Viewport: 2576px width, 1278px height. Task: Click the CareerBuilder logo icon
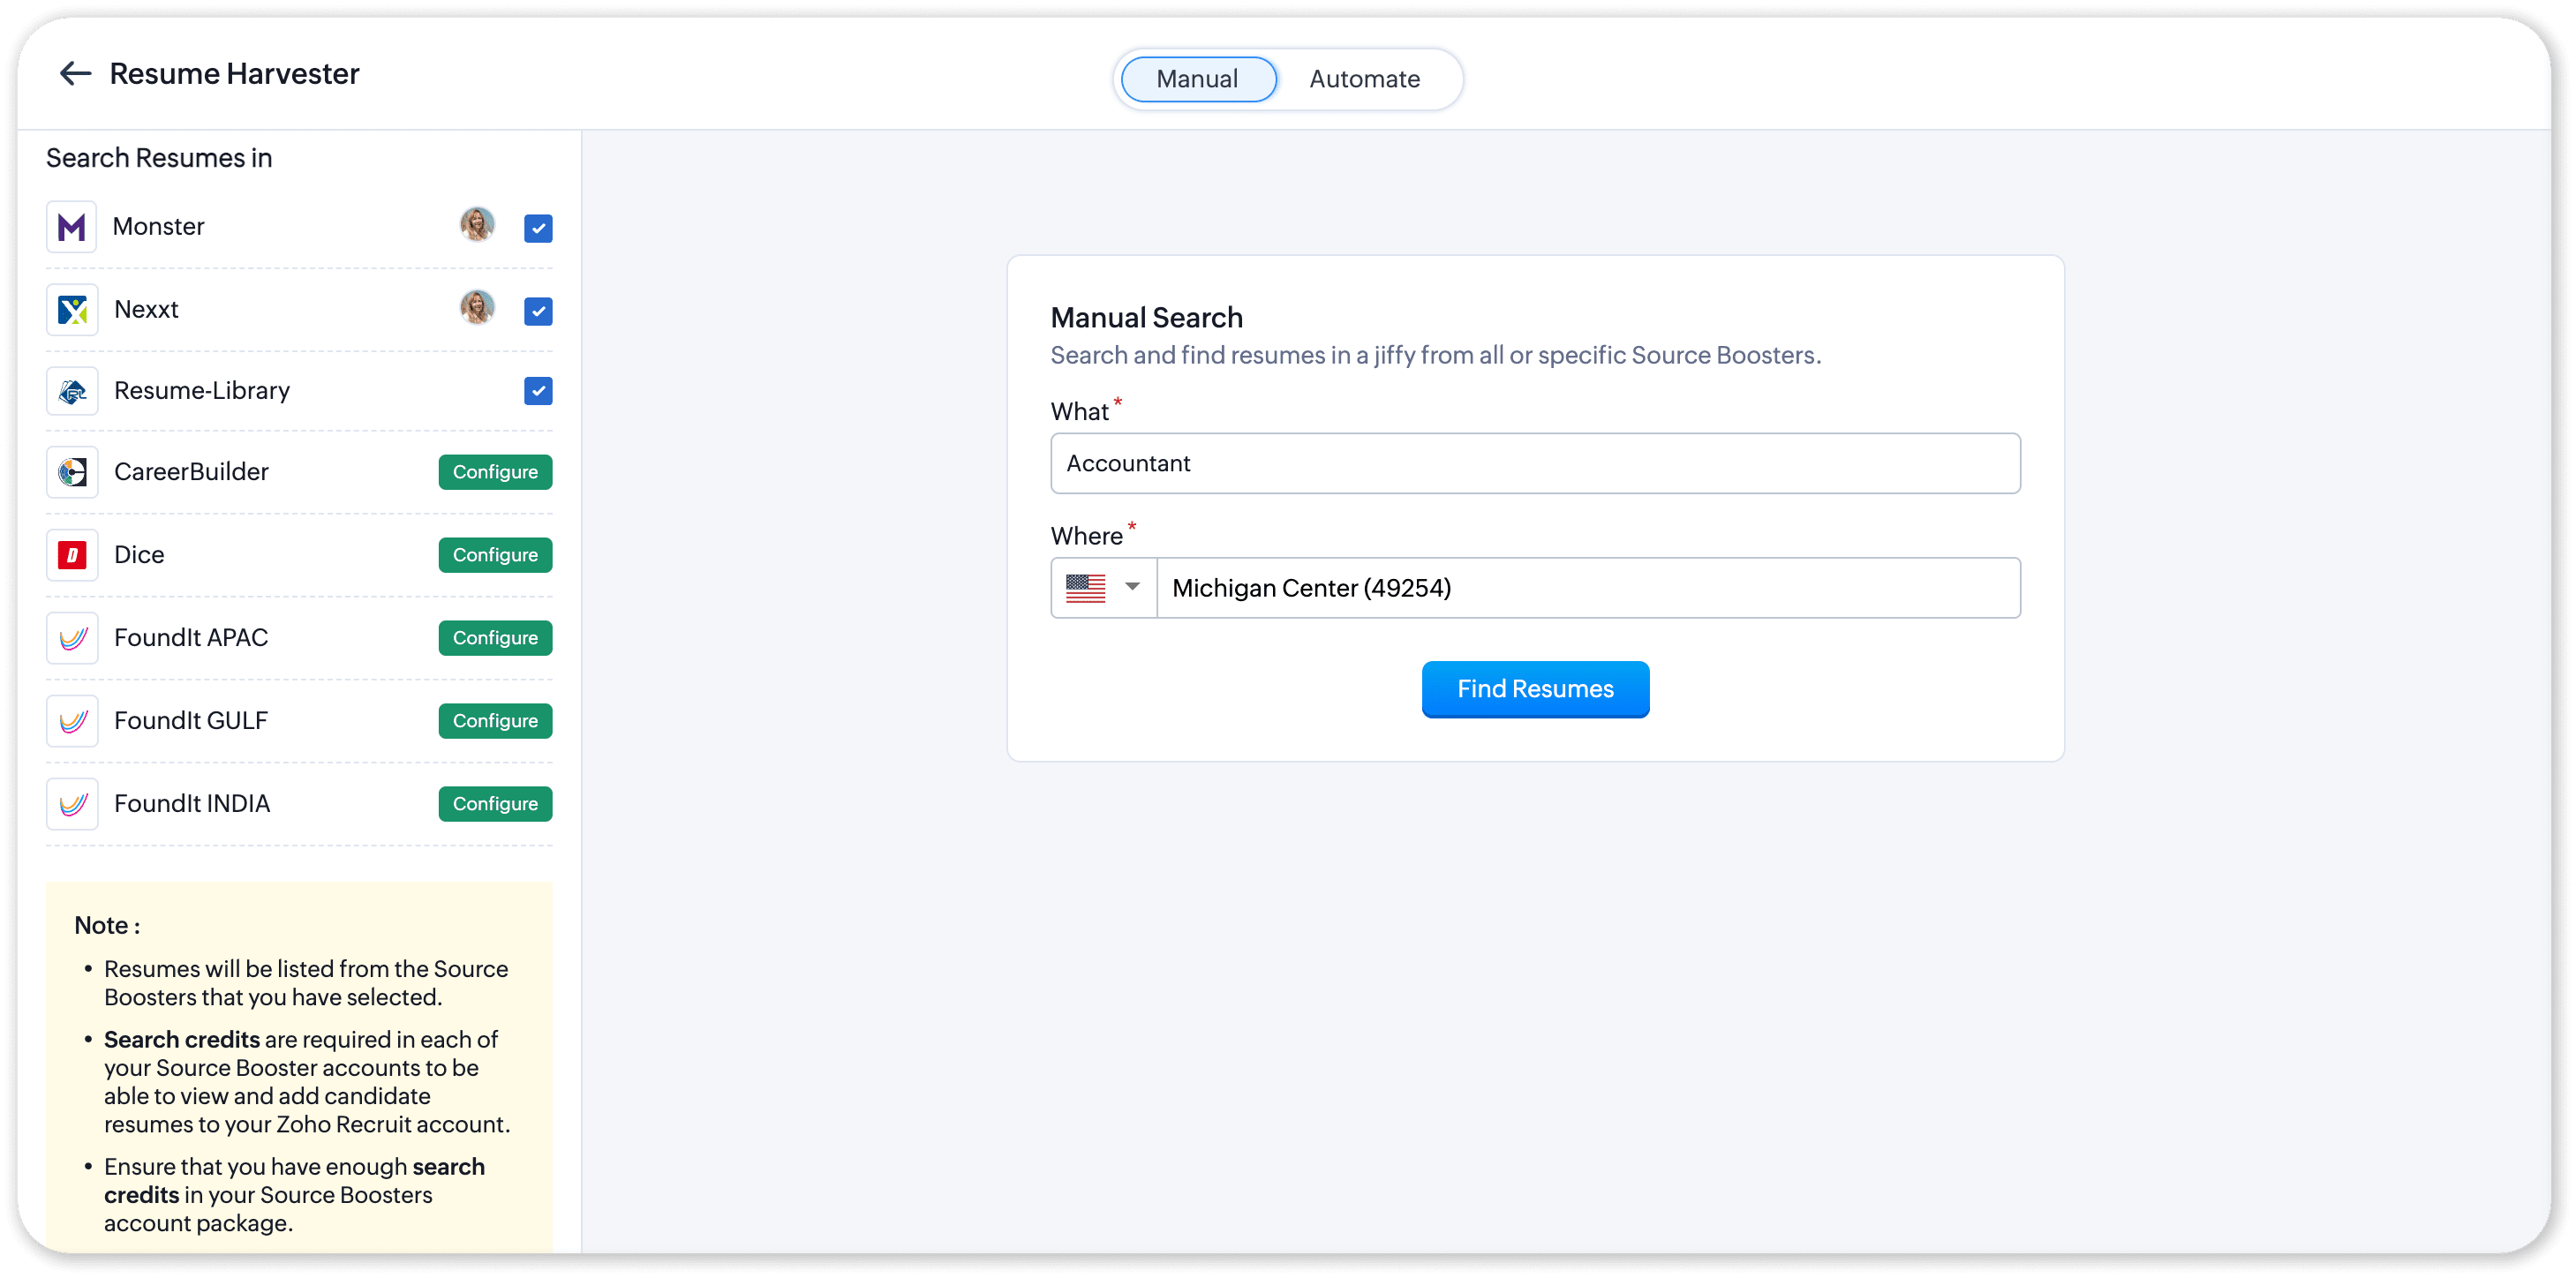pyautogui.click(x=72, y=472)
